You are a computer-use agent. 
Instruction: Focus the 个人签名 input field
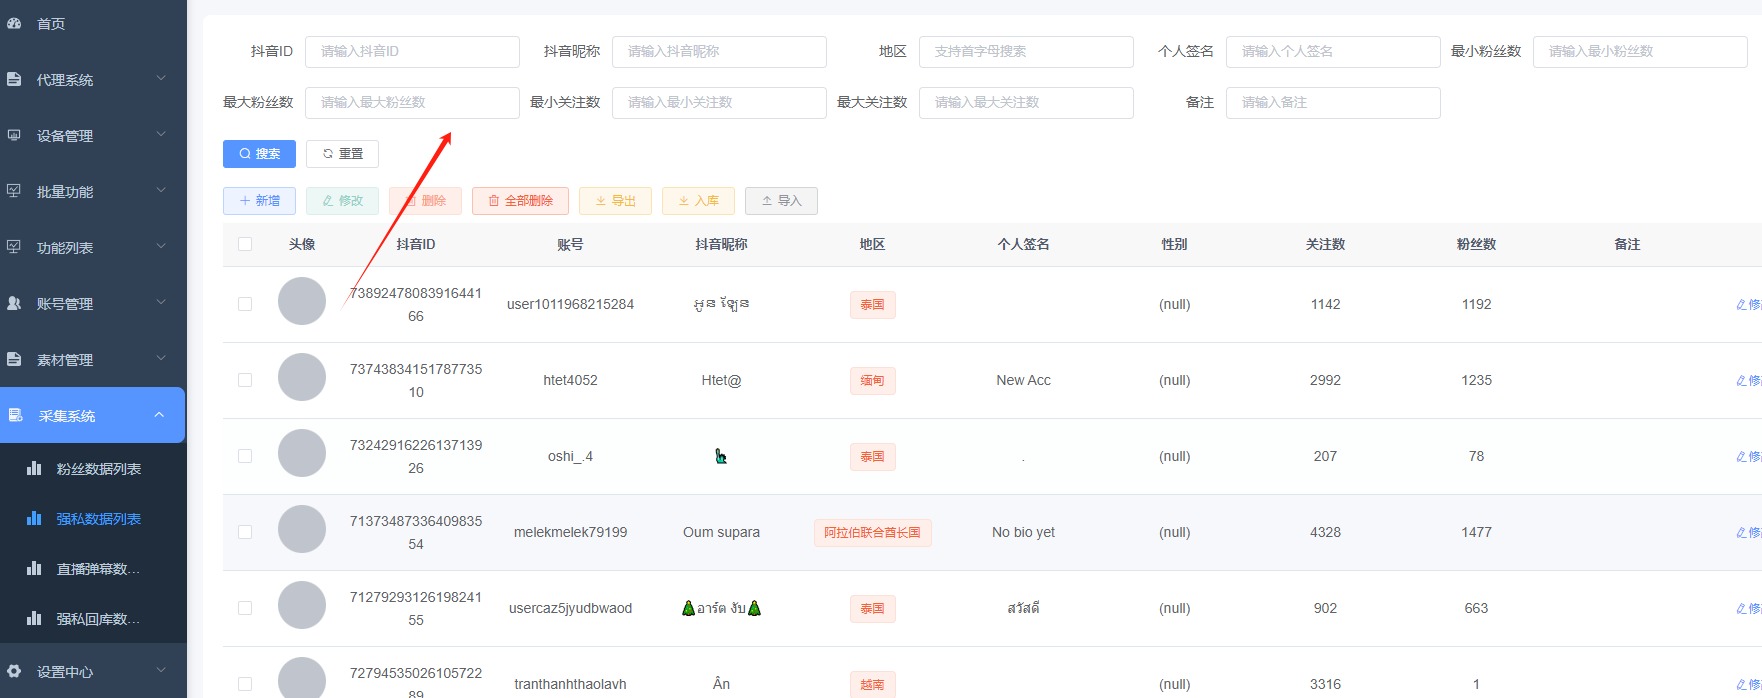pos(1333,52)
